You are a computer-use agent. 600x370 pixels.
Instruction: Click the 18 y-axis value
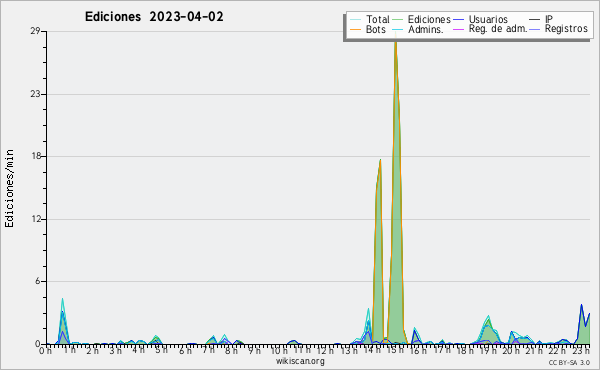[x=35, y=156]
